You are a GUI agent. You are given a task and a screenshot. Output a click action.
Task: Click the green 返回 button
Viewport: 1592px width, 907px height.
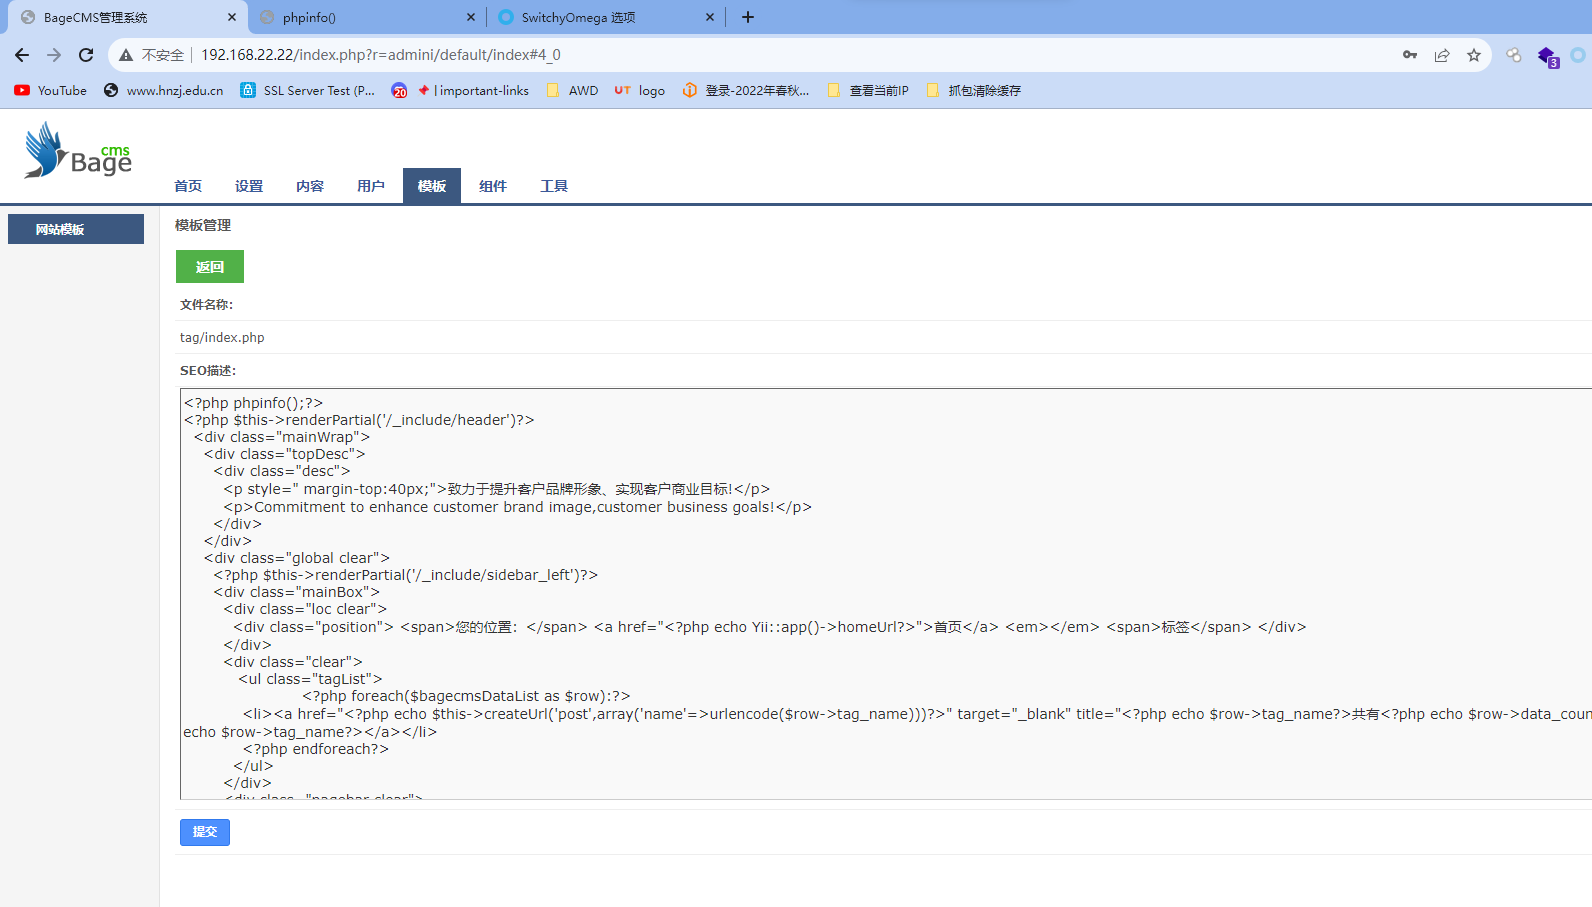210,267
